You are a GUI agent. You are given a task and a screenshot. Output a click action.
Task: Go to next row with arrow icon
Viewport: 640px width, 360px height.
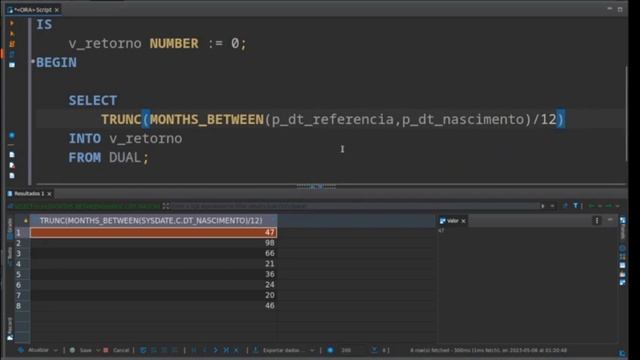point(216,350)
